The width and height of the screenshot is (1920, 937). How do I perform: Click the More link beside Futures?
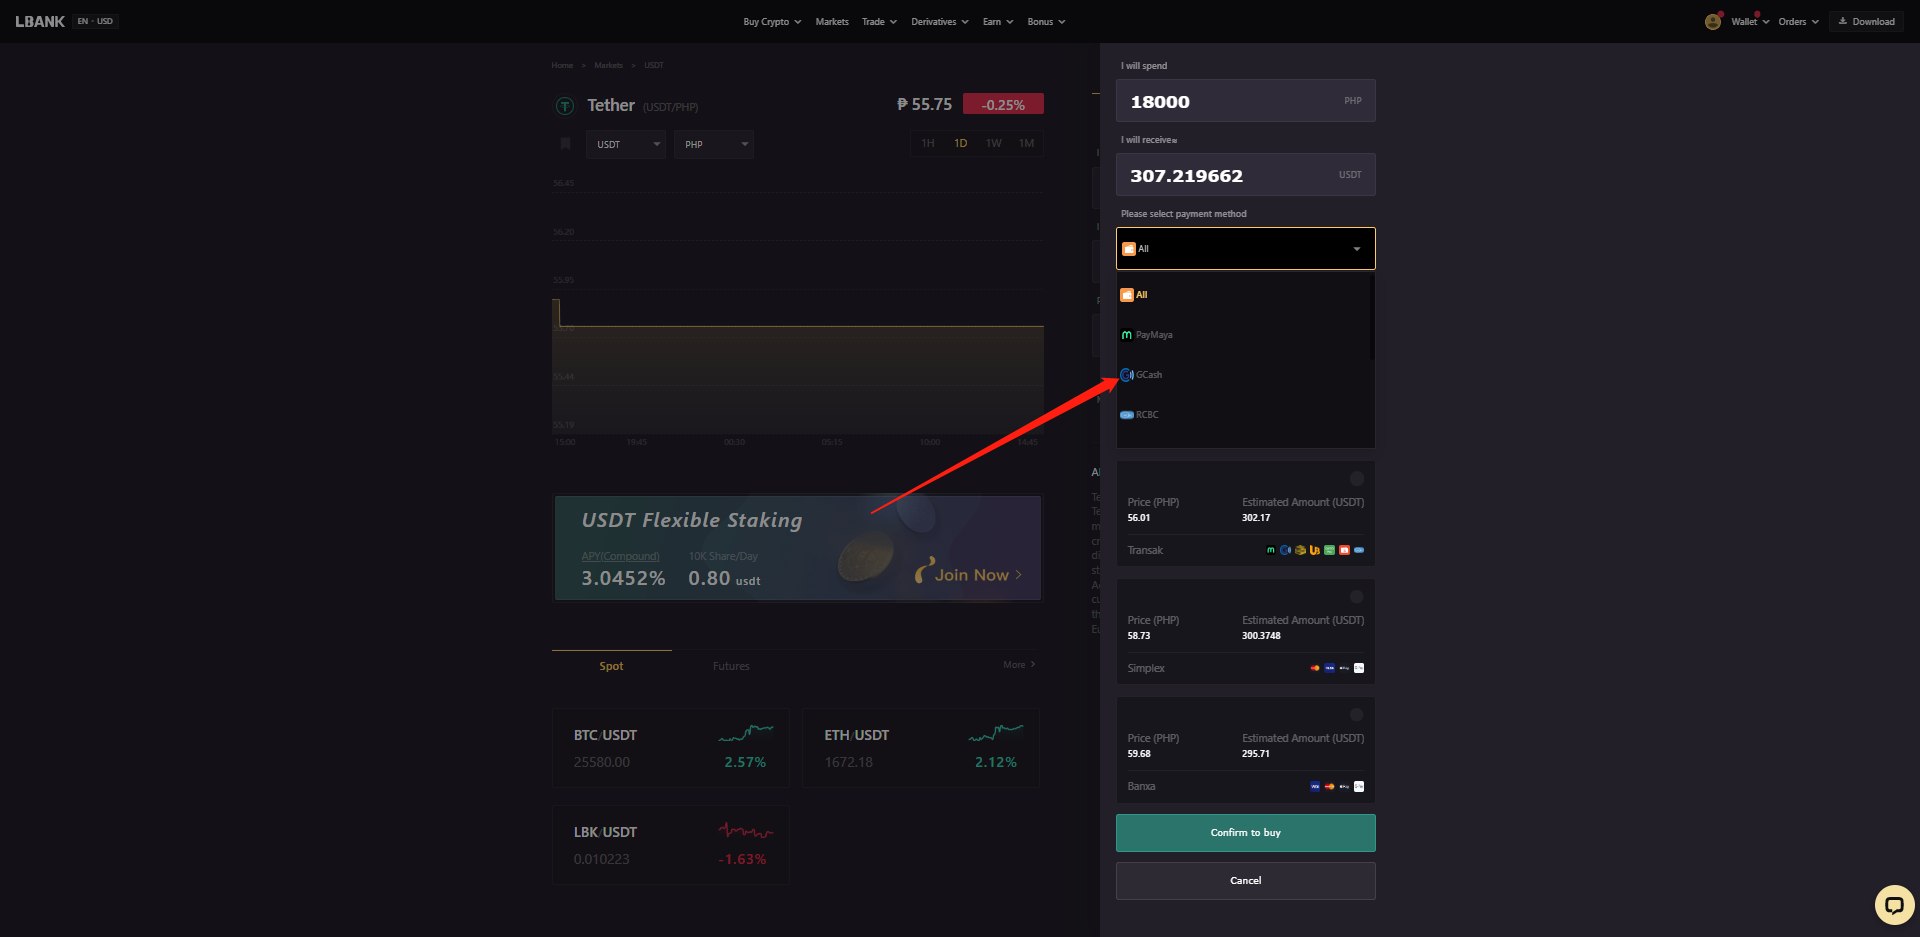pyautogui.click(x=1019, y=665)
